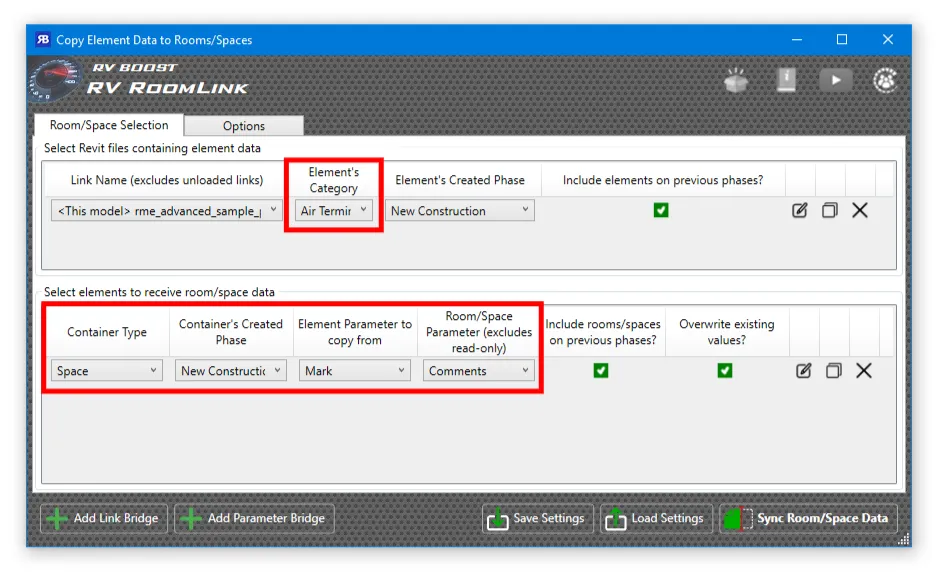This screenshot has height=572, width=936.
Task: Delete the link bridge row
Action: click(860, 210)
